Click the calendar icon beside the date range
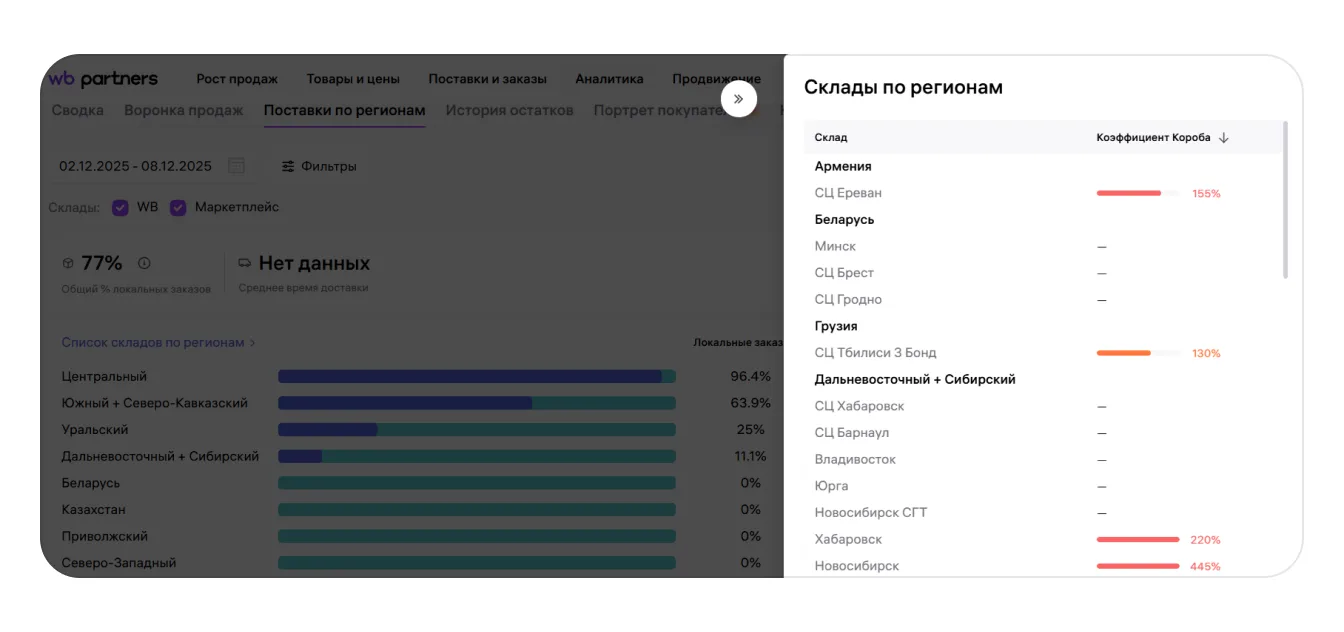 coord(236,166)
